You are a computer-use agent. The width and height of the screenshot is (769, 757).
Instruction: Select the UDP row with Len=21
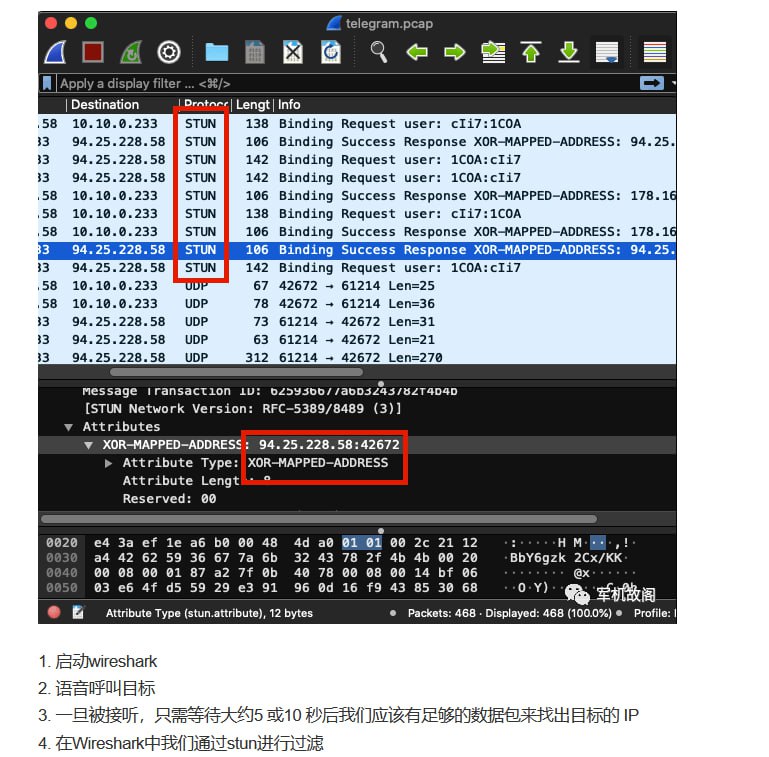coord(357,340)
